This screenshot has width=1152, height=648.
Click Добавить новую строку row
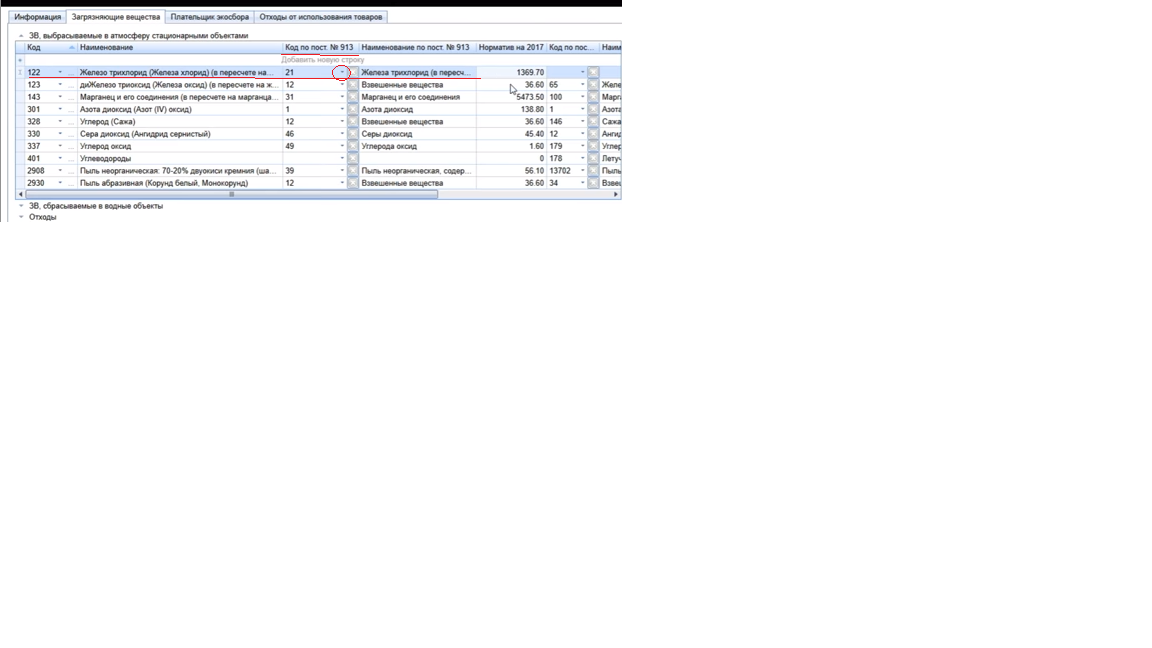click(x=322, y=60)
